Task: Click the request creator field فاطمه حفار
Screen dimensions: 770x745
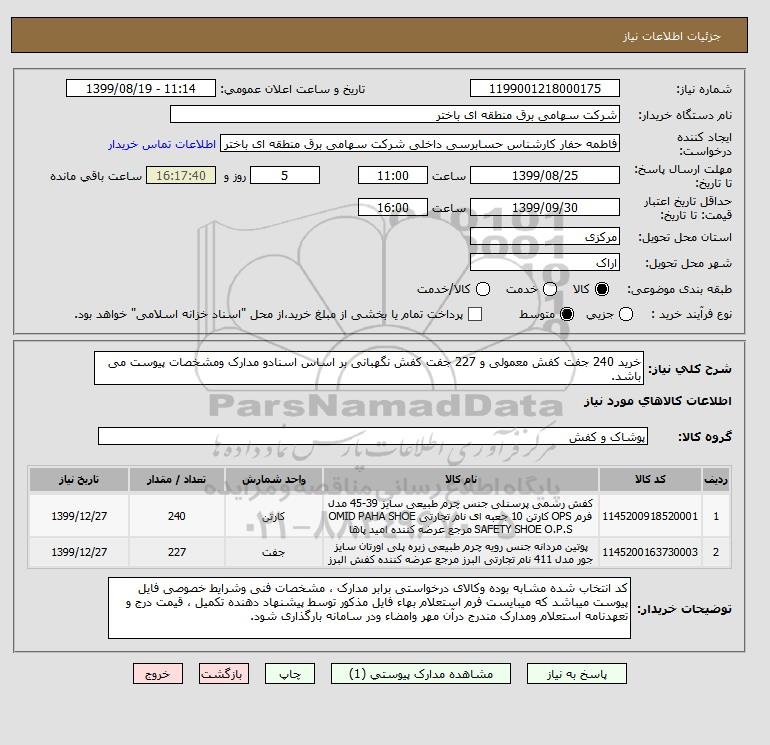Action: [419, 144]
